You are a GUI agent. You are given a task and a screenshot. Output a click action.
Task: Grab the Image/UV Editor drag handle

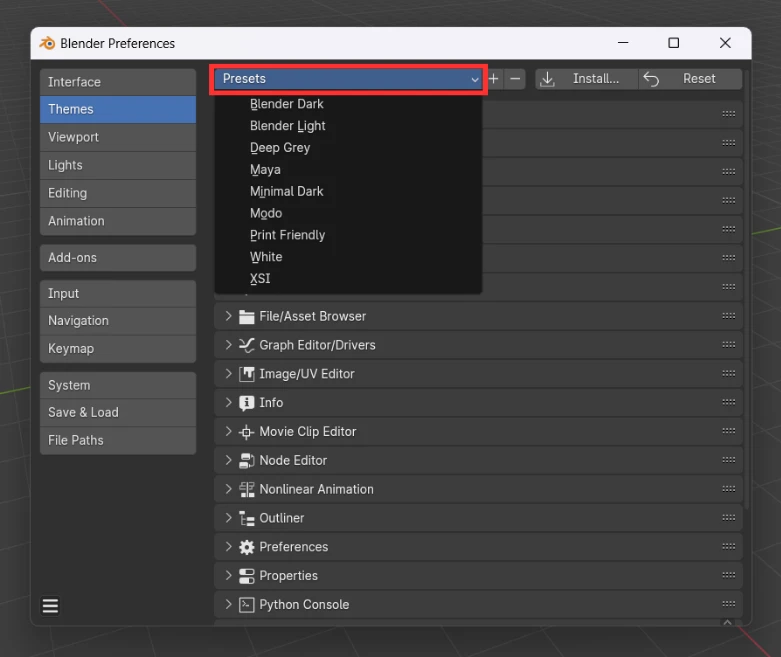click(x=729, y=374)
